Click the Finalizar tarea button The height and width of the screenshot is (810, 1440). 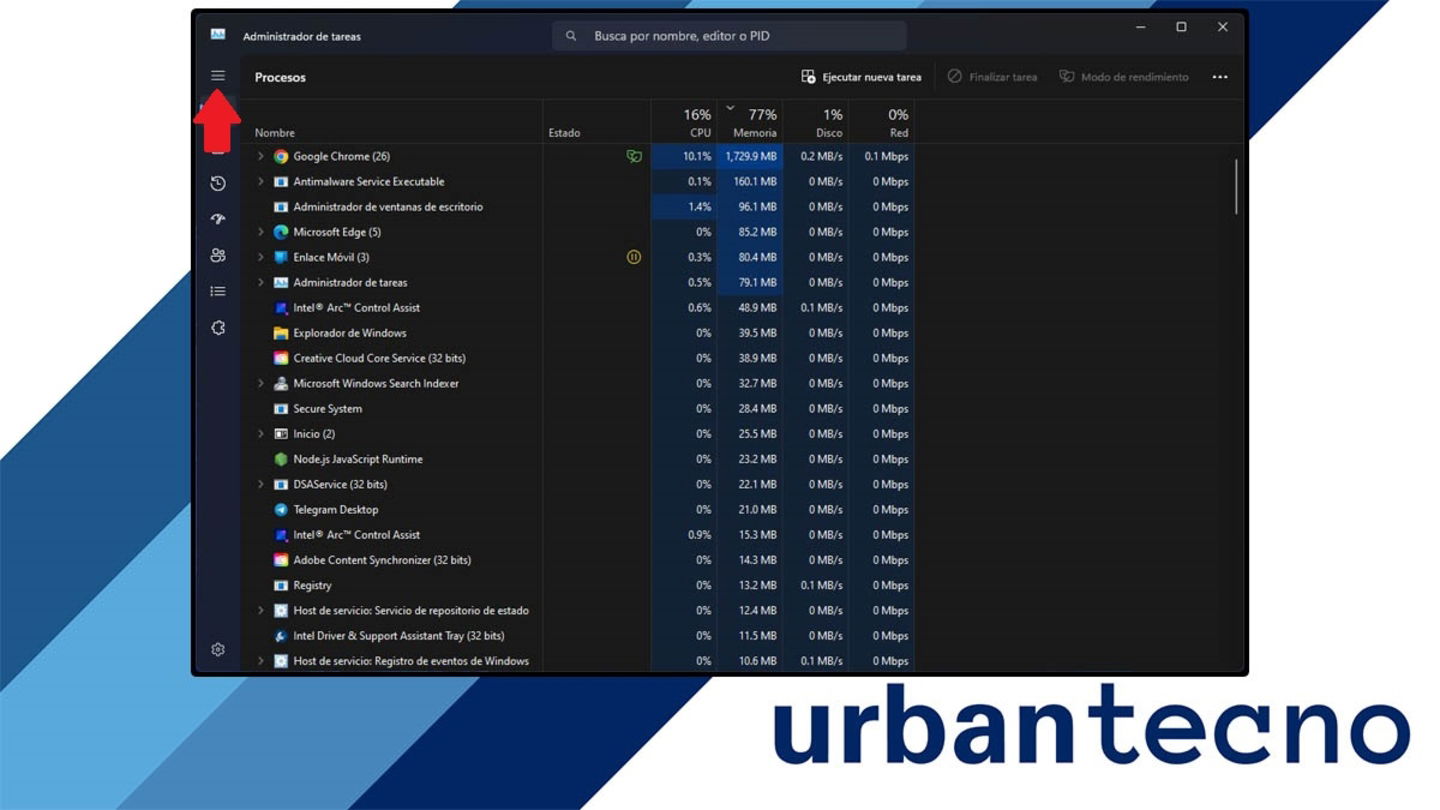click(992, 77)
